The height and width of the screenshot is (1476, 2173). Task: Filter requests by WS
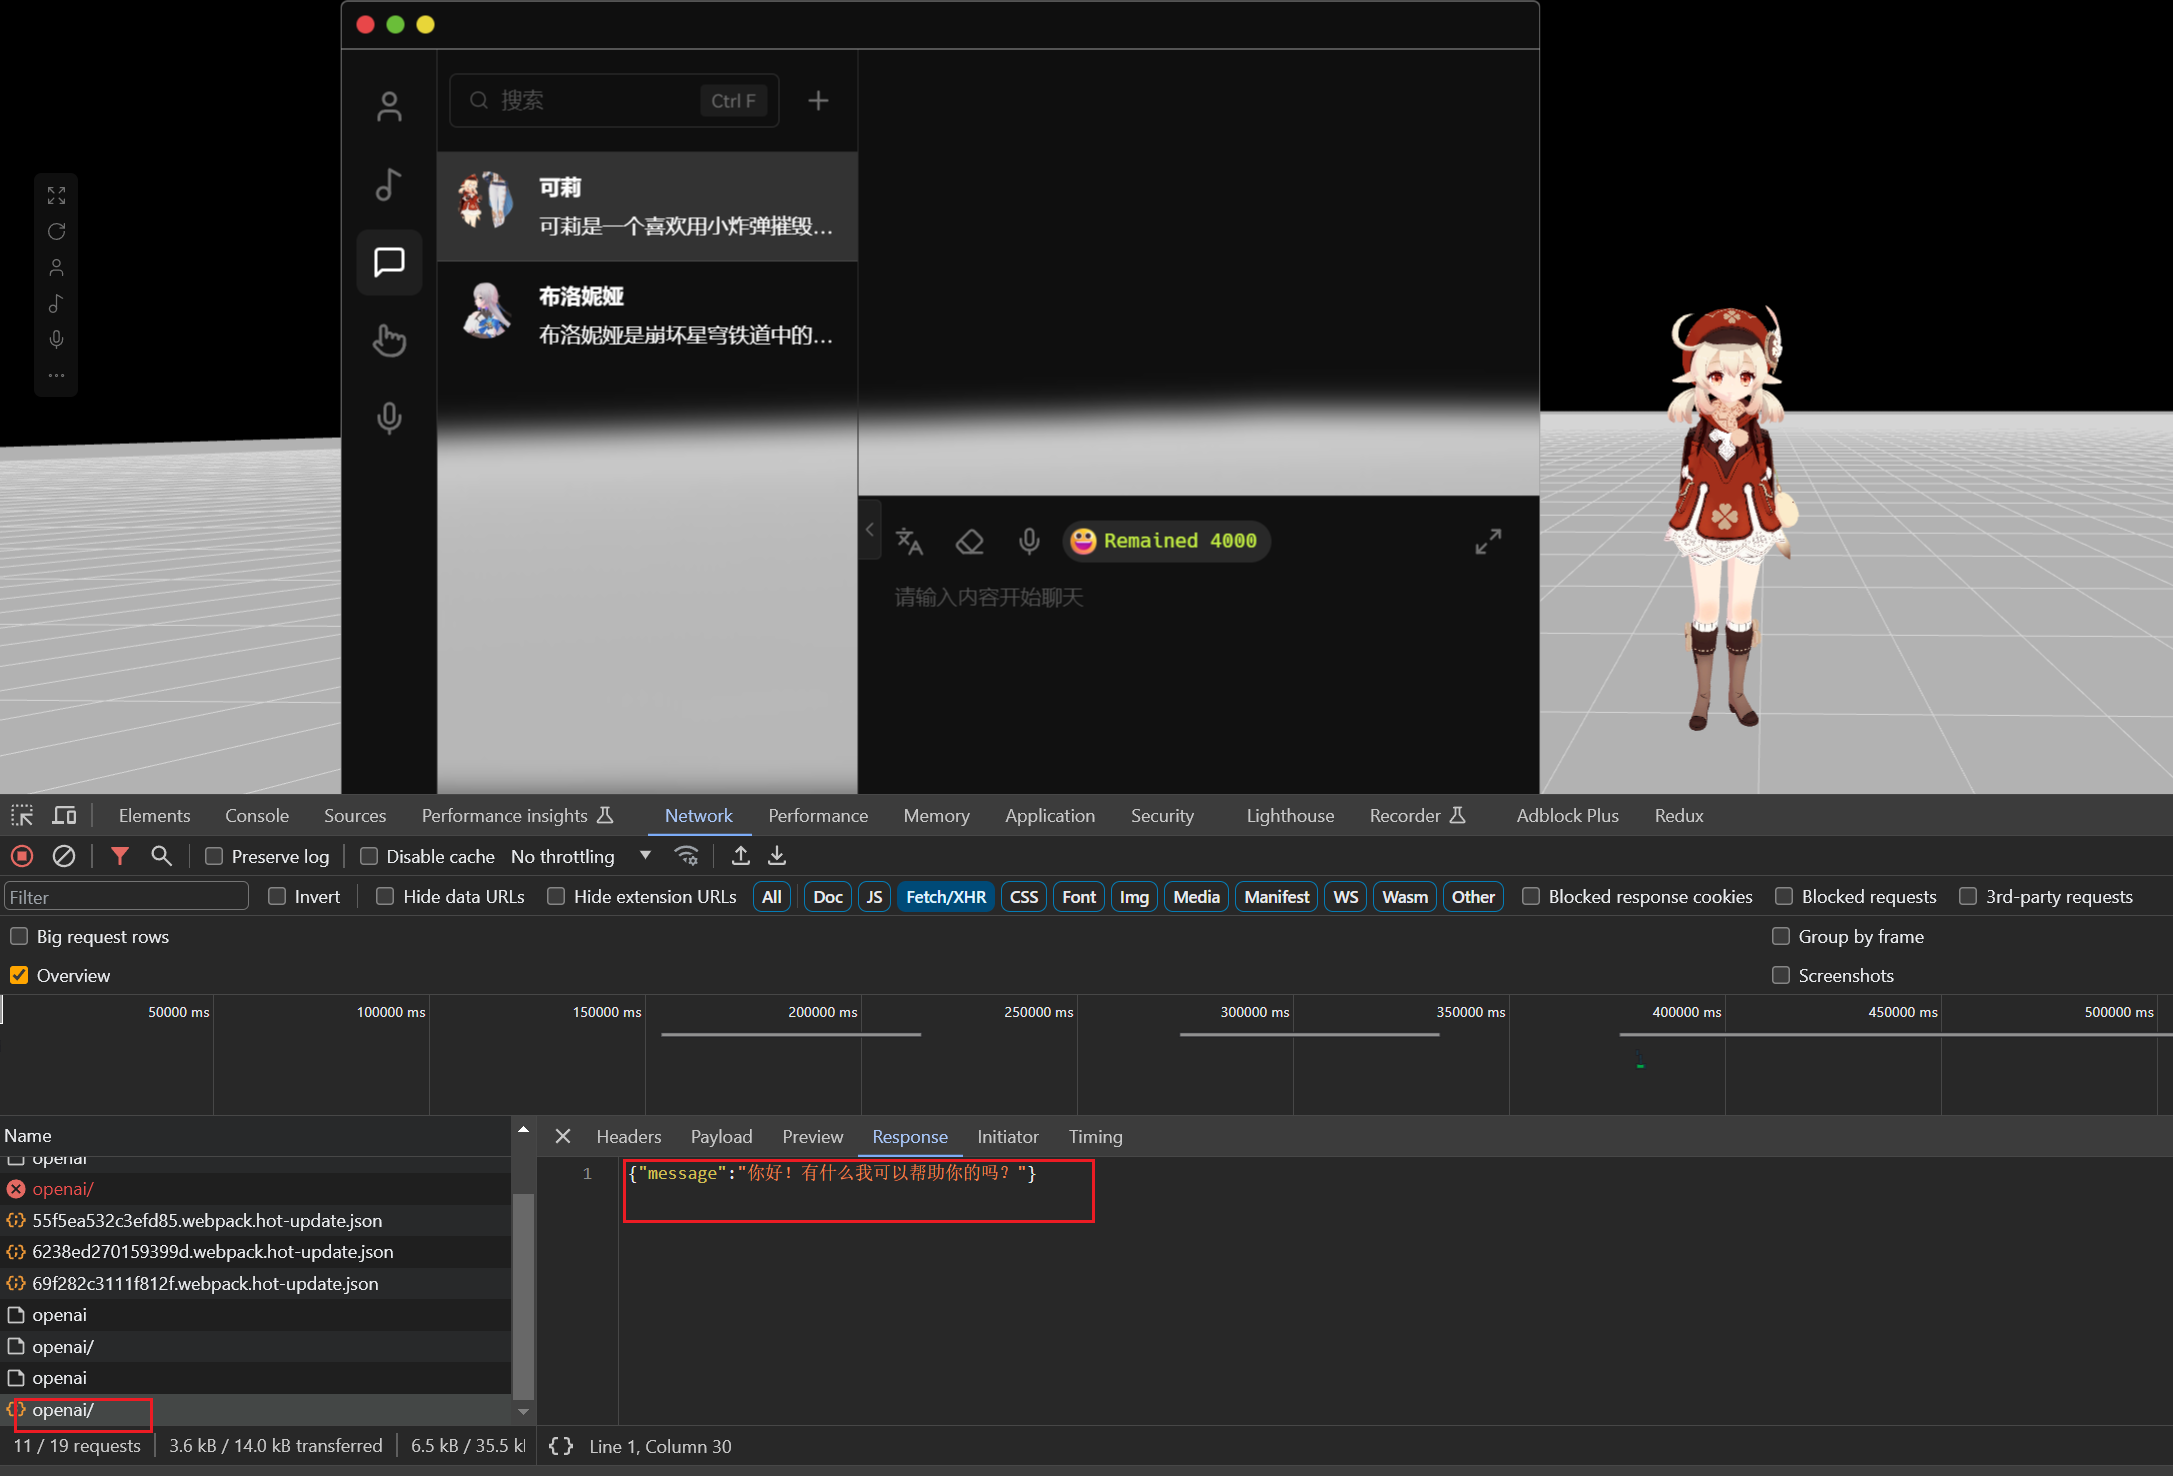(x=1346, y=897)
